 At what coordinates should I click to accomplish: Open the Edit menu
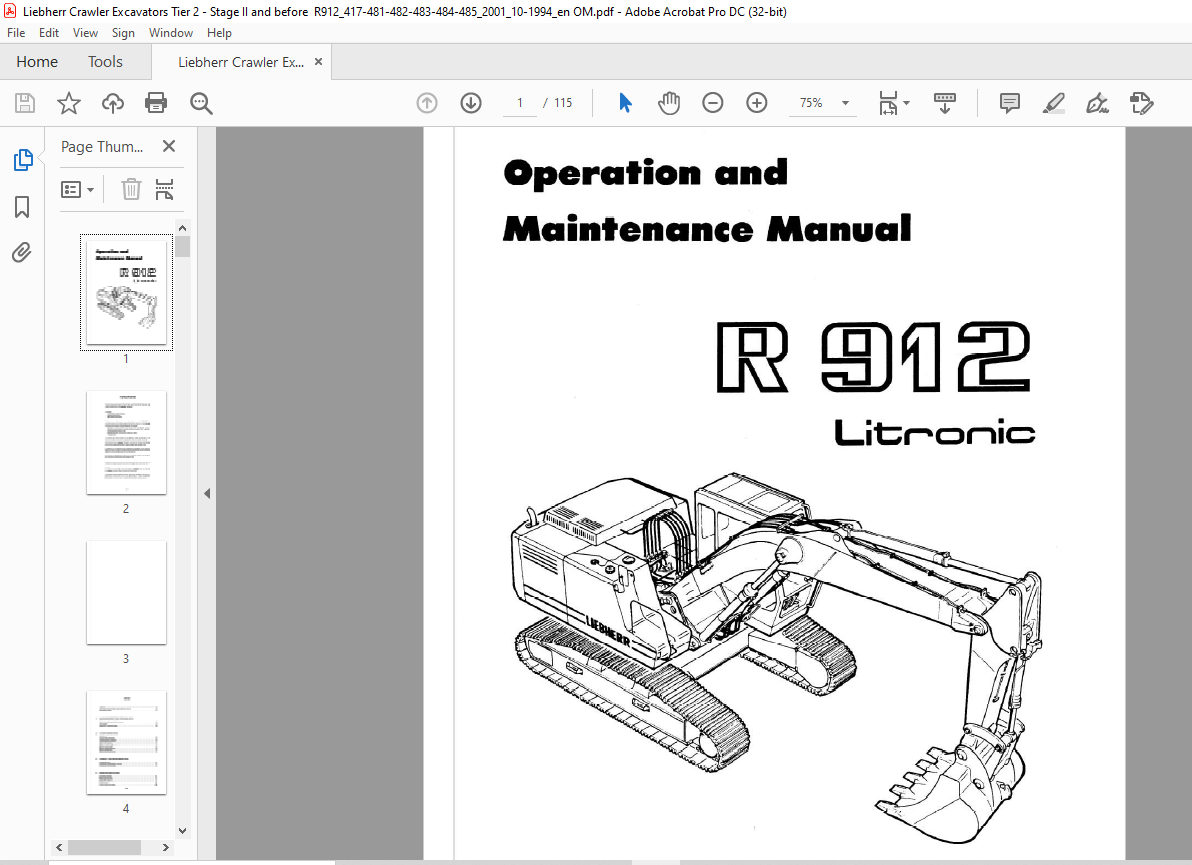(x=49, y=33)
